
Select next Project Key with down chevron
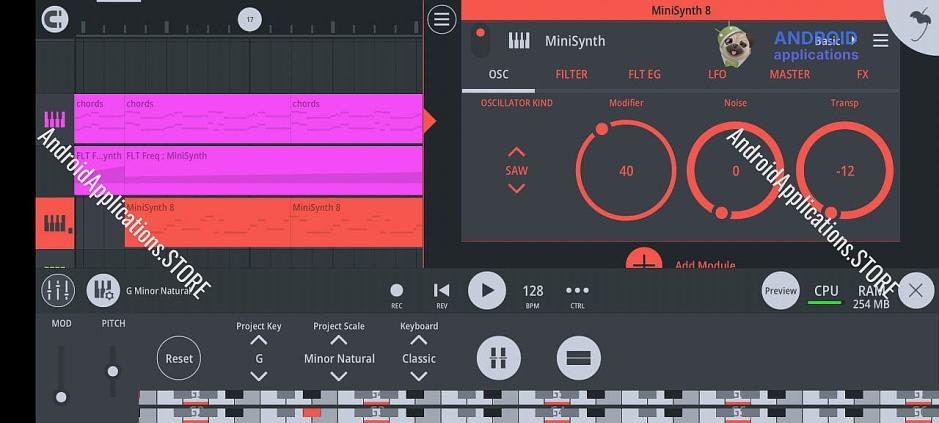tap(259, 376)
